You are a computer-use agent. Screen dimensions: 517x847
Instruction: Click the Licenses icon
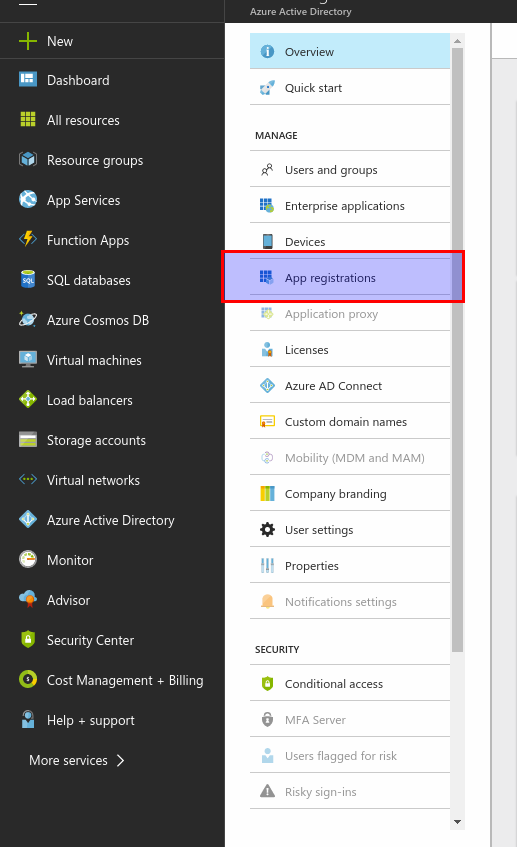coord(267,349)
